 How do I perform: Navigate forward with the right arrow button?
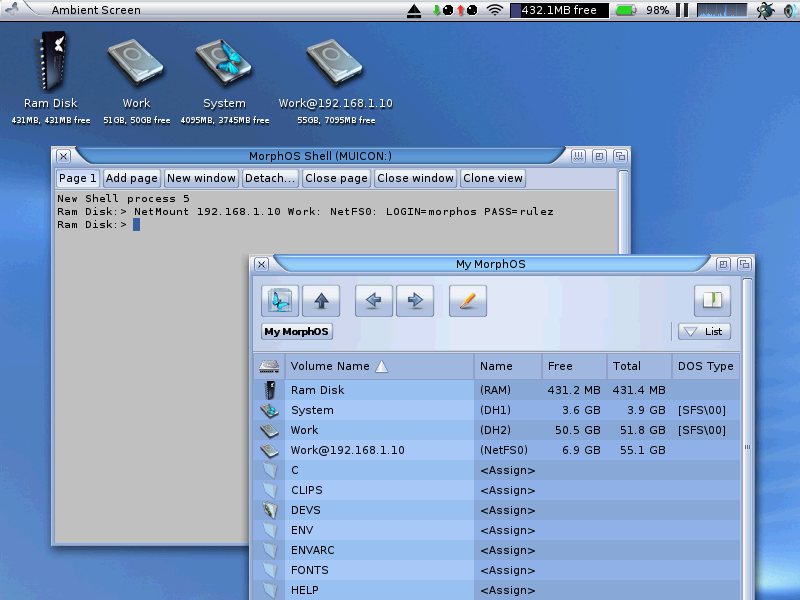point(415,301)
